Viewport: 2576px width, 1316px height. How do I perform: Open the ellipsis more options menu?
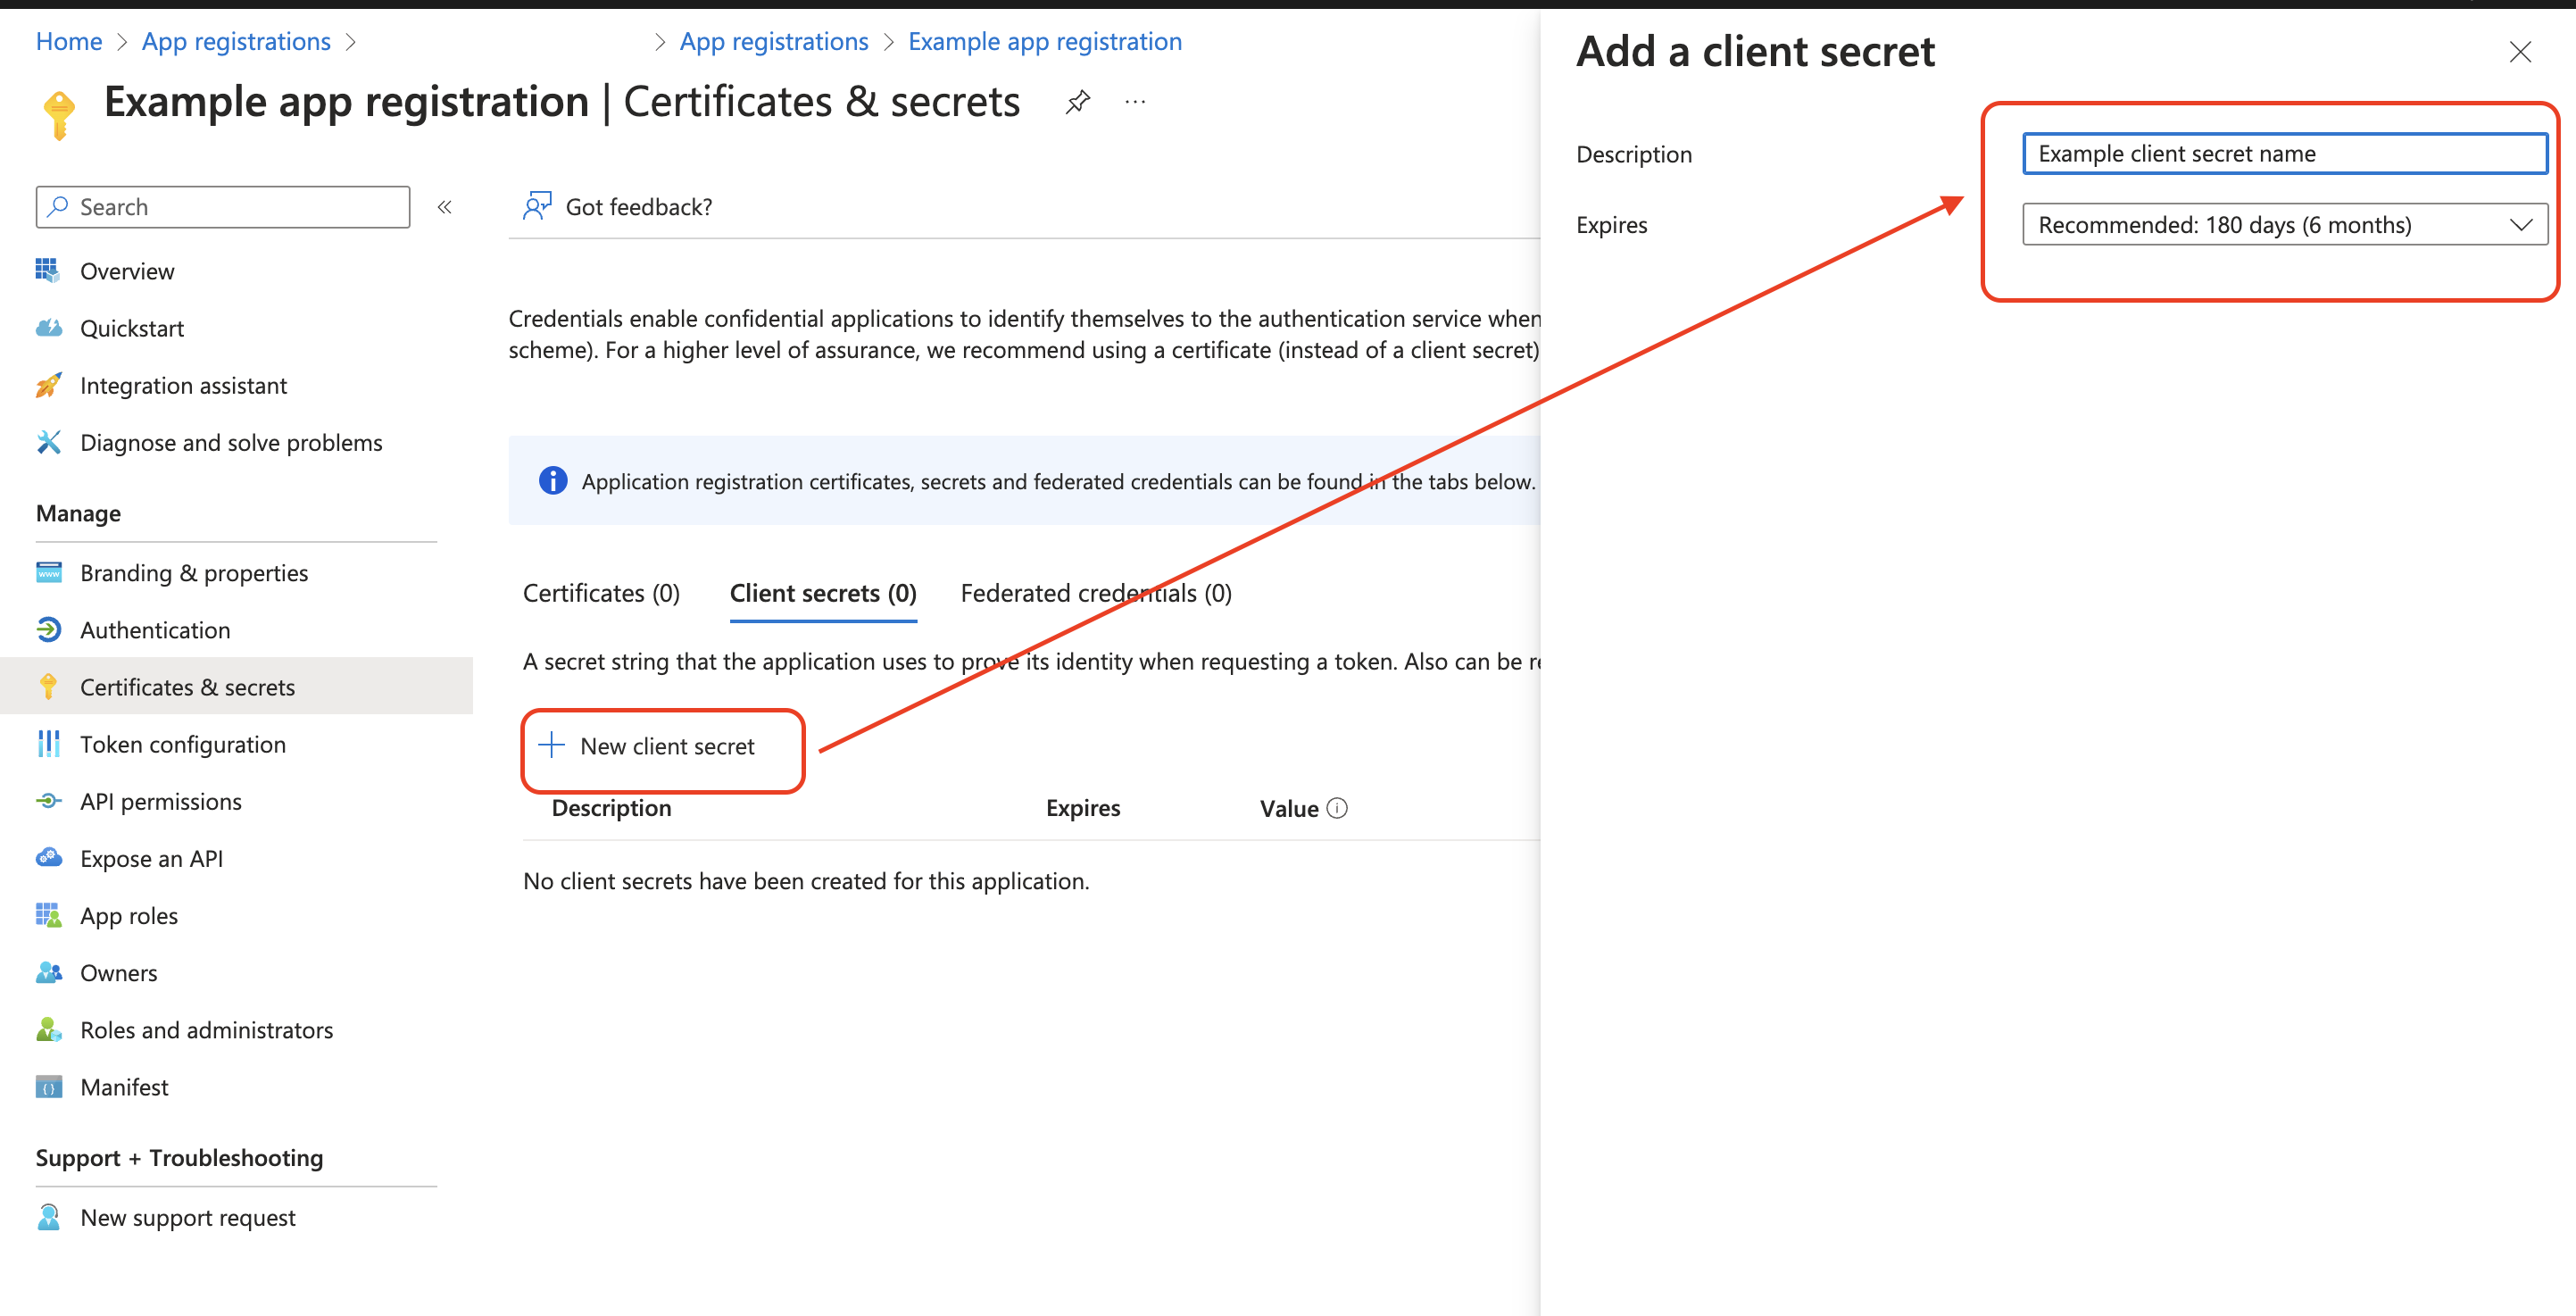click(x=1135, y=102)
